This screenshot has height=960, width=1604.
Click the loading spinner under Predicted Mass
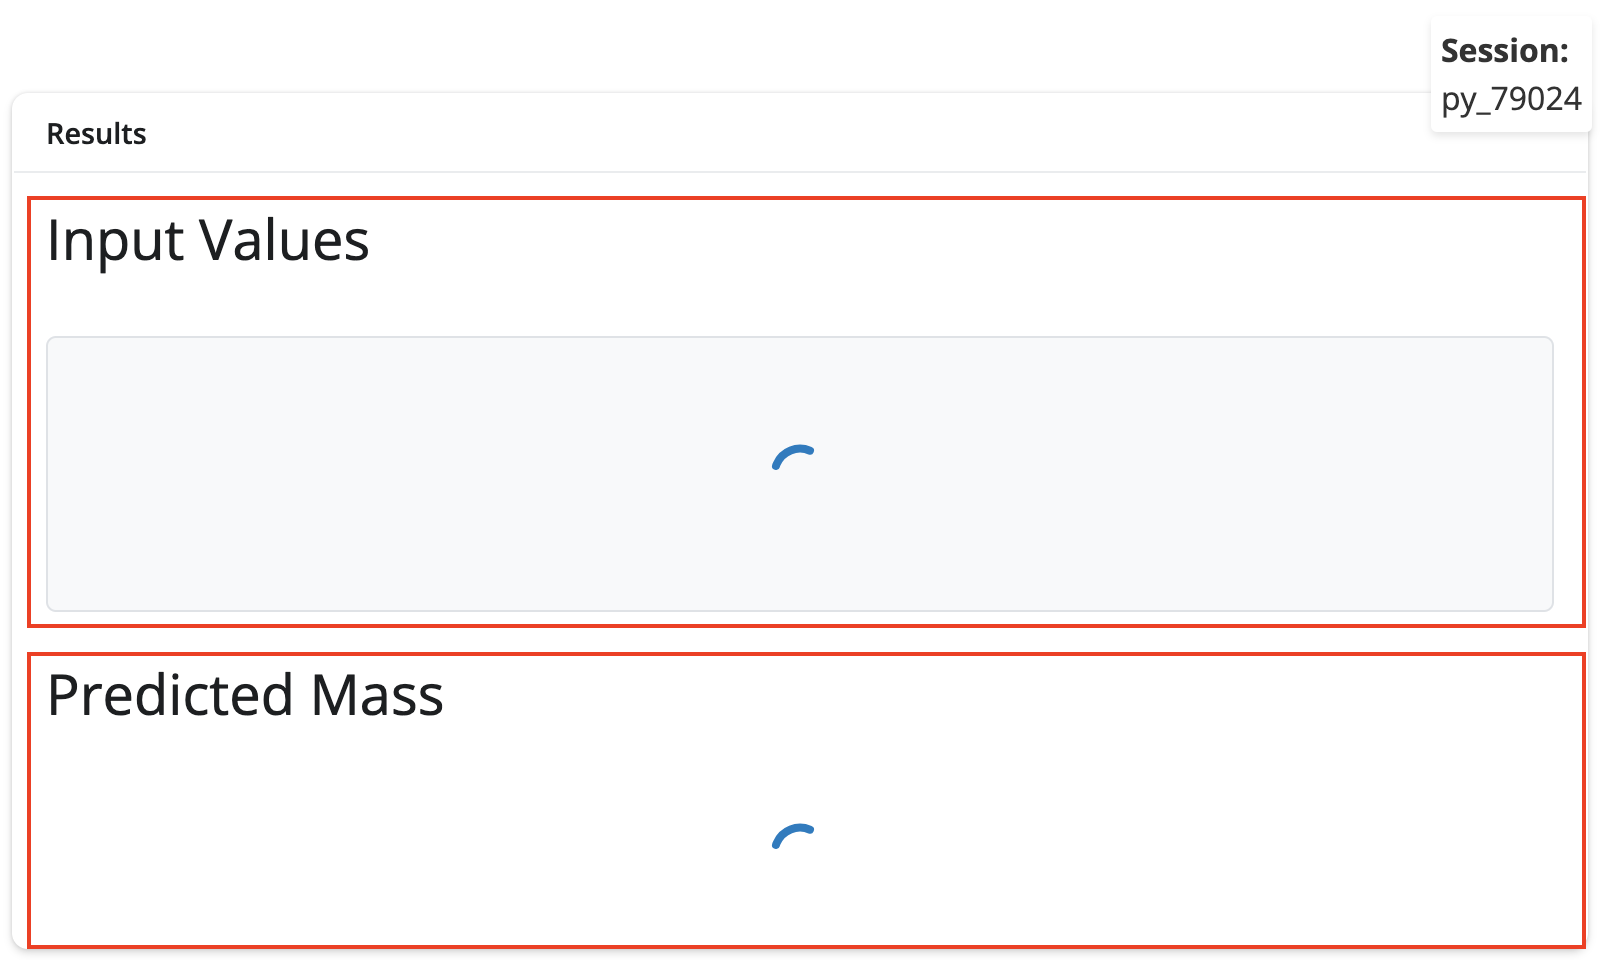pyautogui.click(x=794, y=837)
